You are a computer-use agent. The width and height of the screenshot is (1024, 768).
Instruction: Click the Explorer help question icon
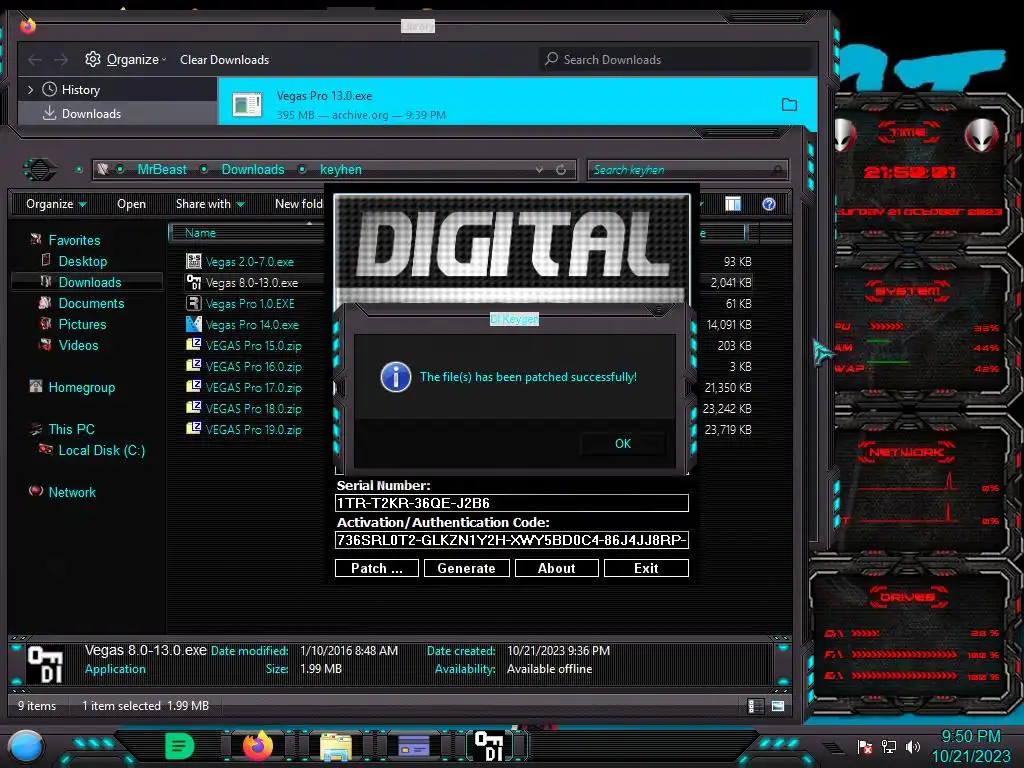pos(769,204)
